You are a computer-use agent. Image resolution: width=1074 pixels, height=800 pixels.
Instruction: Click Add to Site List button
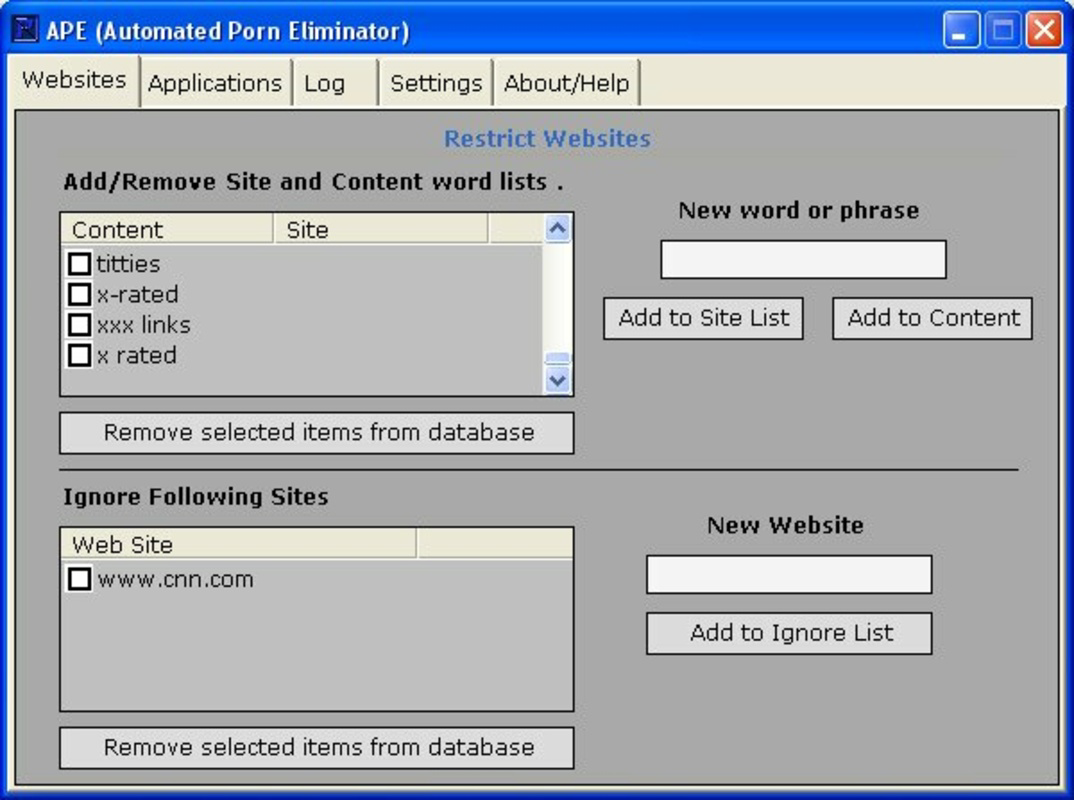click(703, 318)
